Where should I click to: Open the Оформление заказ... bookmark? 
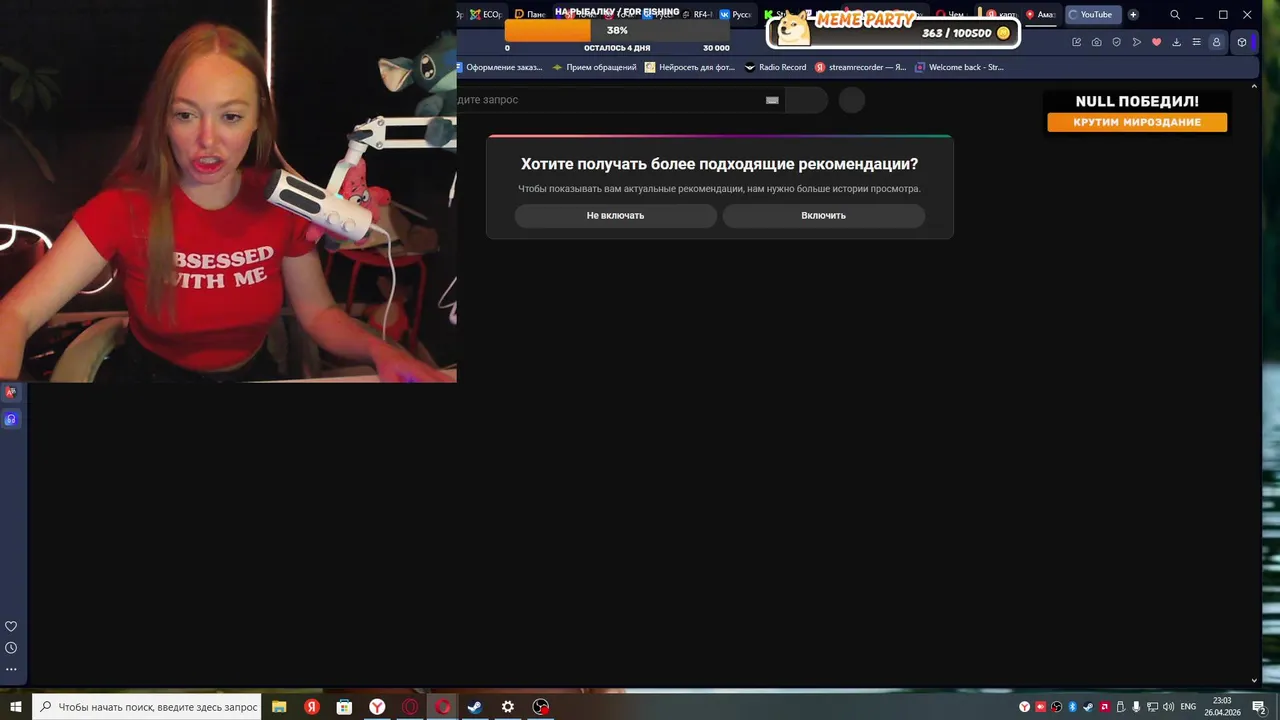coord(502,67)
